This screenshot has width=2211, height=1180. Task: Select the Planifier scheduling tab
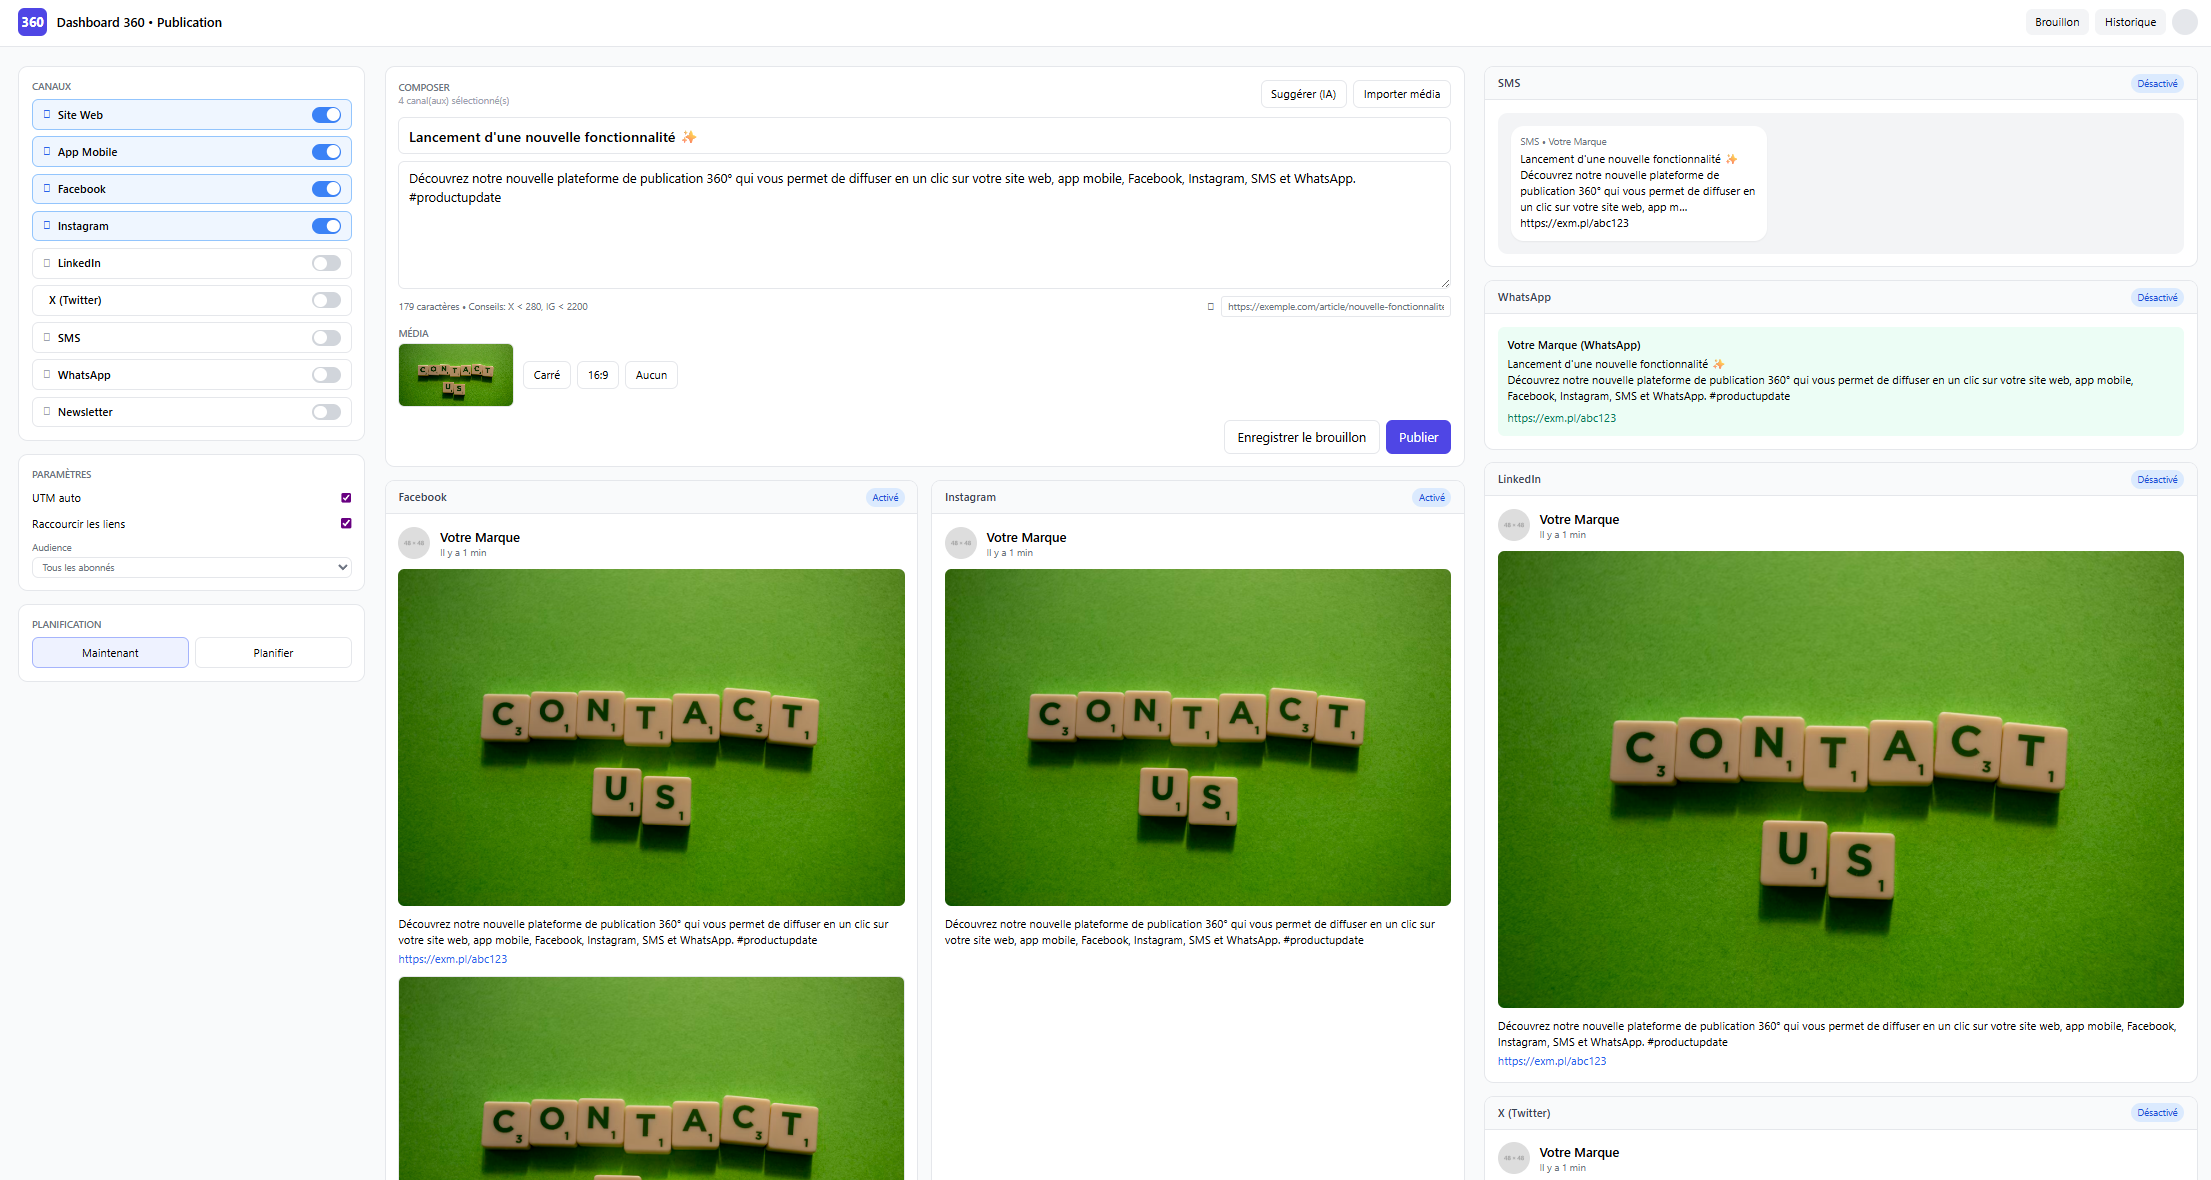coord(273,653)
